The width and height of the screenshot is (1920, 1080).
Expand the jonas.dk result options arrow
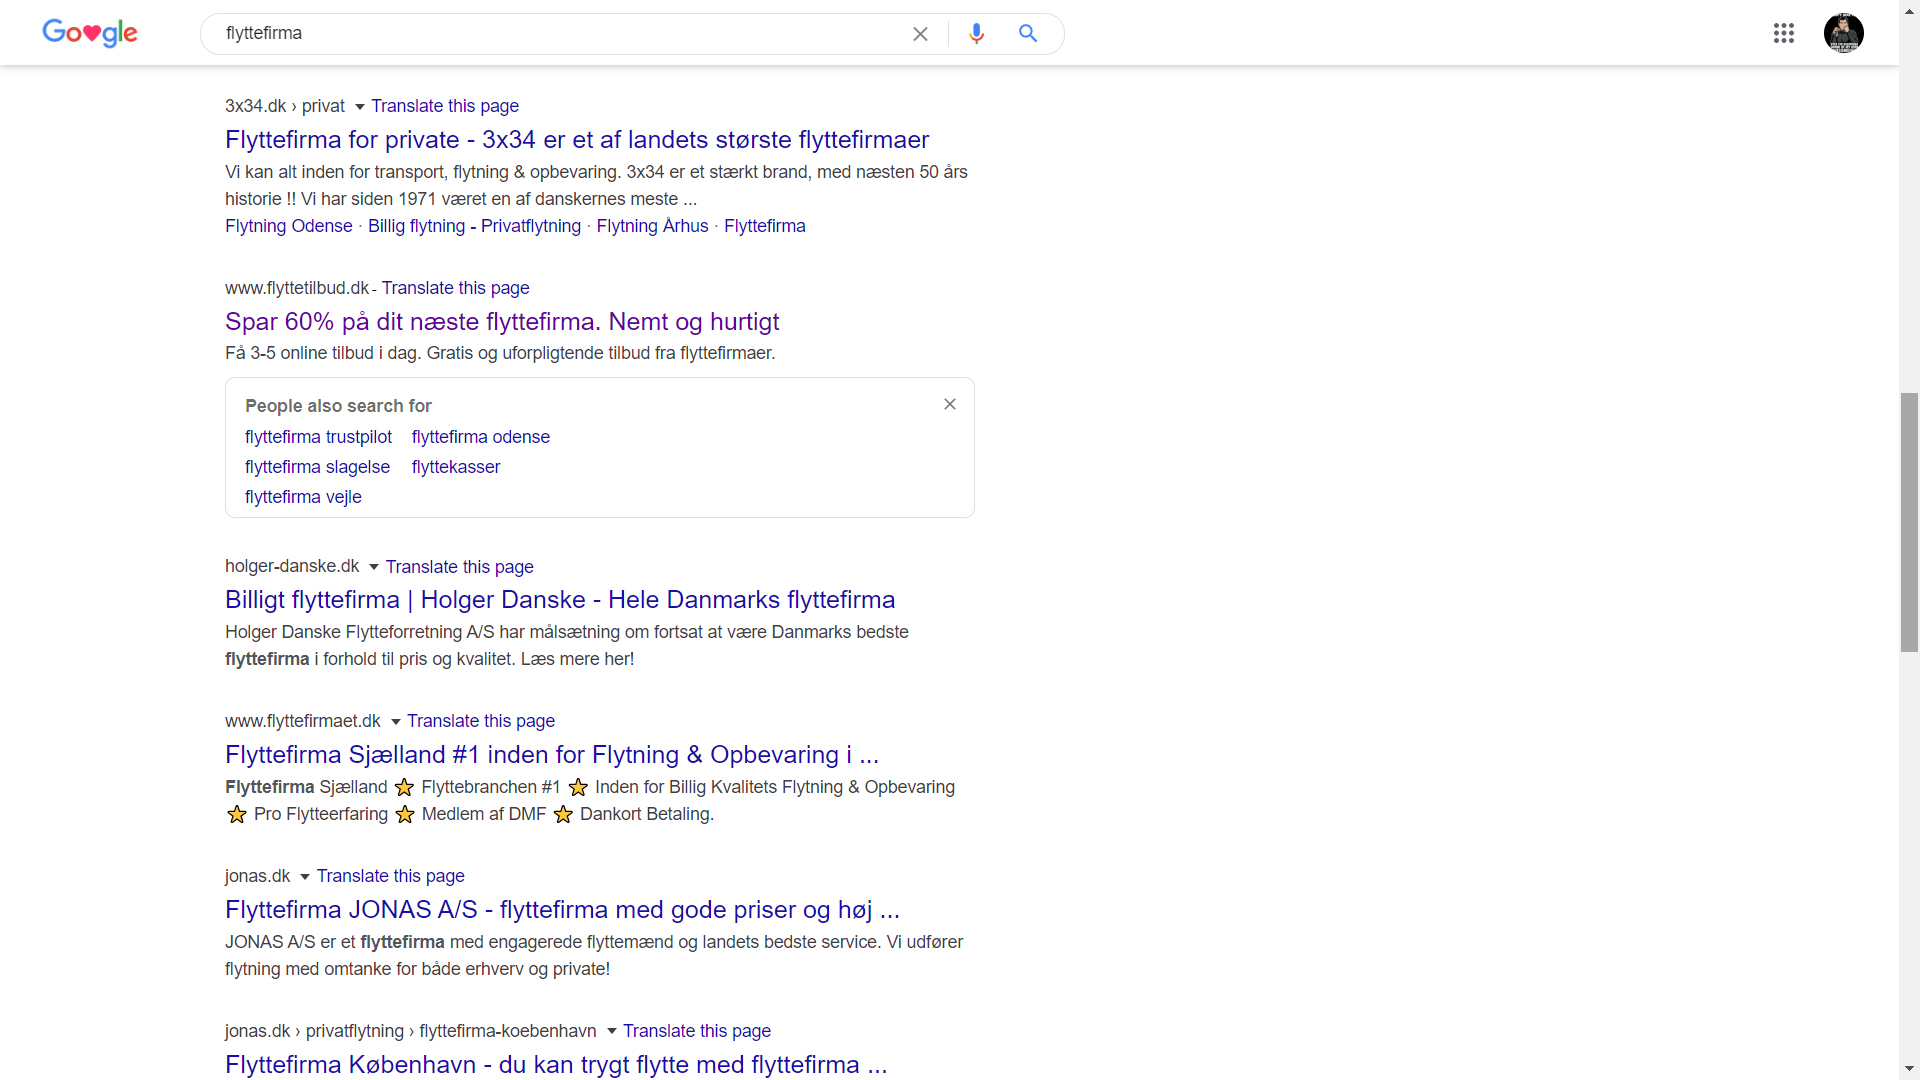[305, 877]
